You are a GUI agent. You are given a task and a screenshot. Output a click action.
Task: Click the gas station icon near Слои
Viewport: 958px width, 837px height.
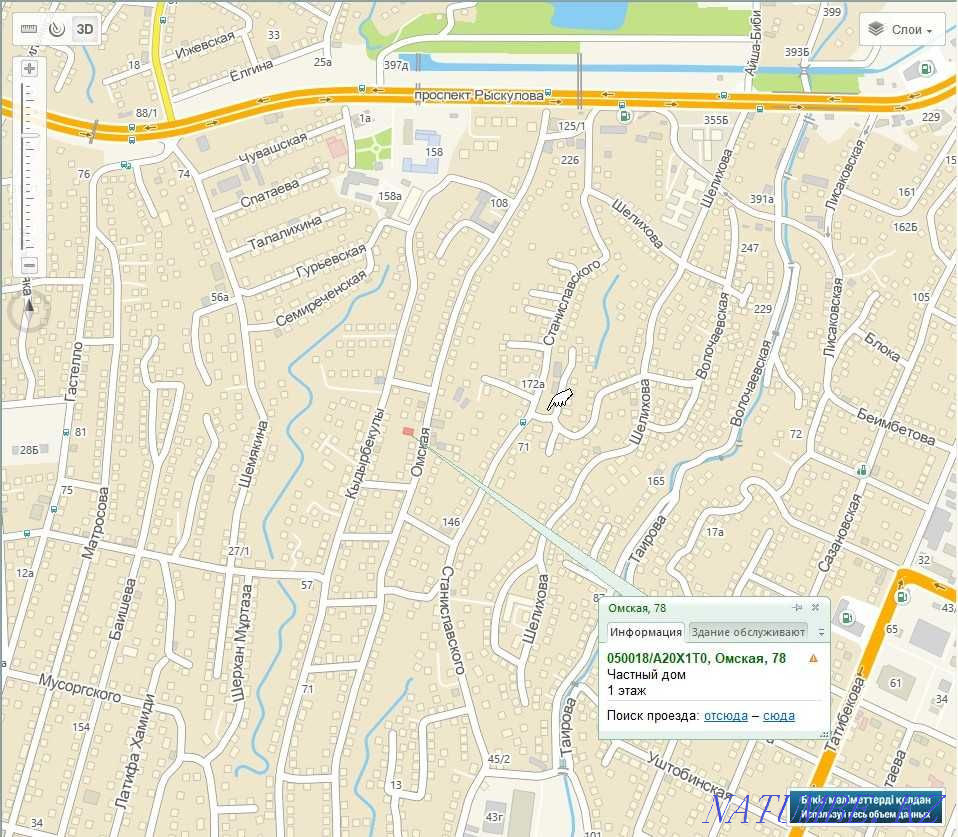click(x=926, y=70)
